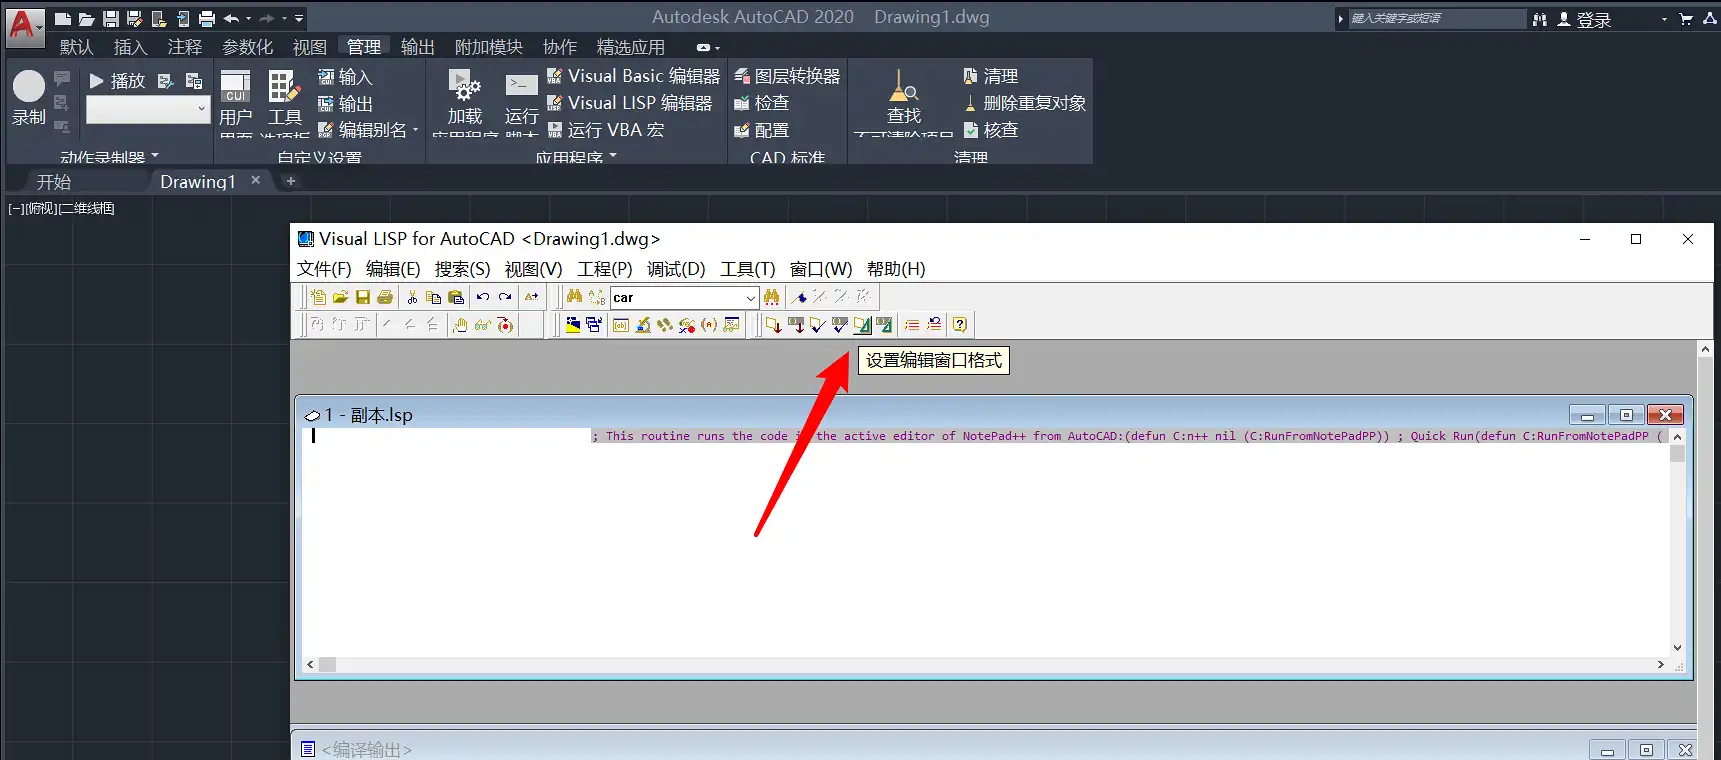Click the Replace icon next to Find binoculars

coord(597,297)
